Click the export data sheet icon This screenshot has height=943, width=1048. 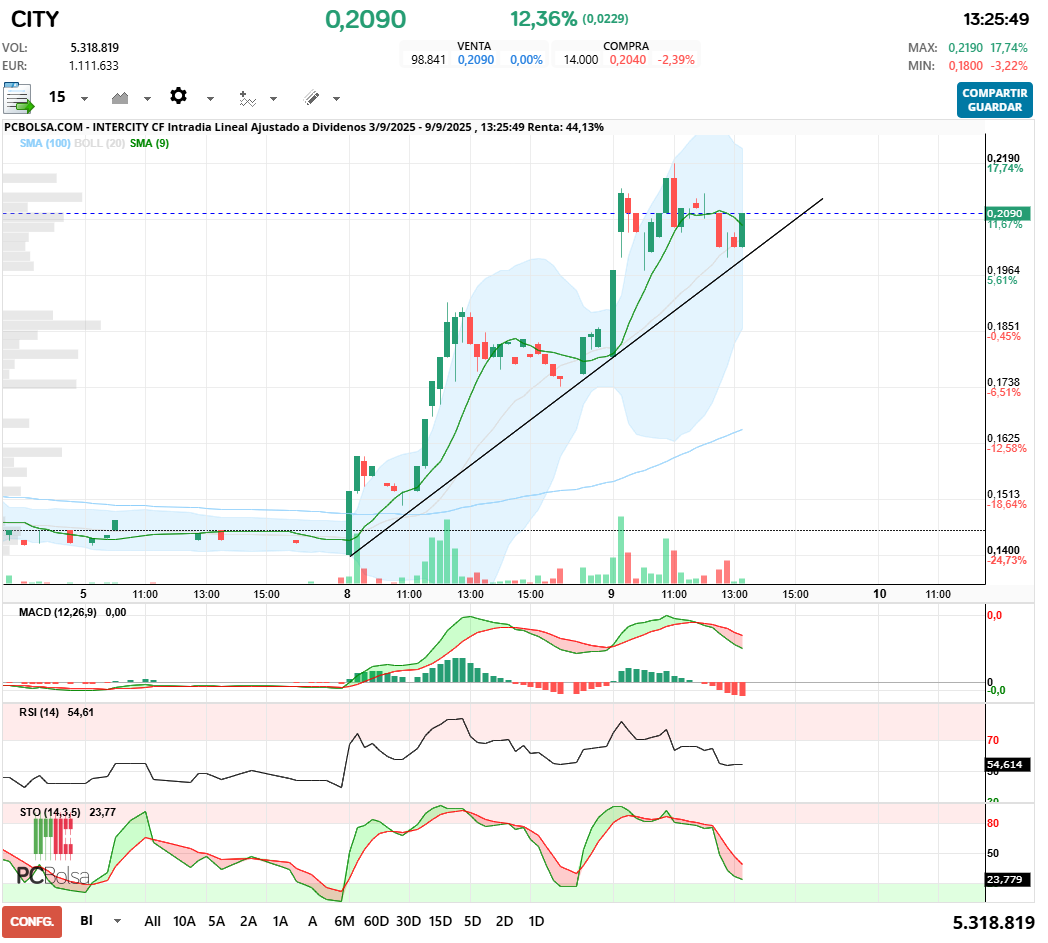click(18, 98)
